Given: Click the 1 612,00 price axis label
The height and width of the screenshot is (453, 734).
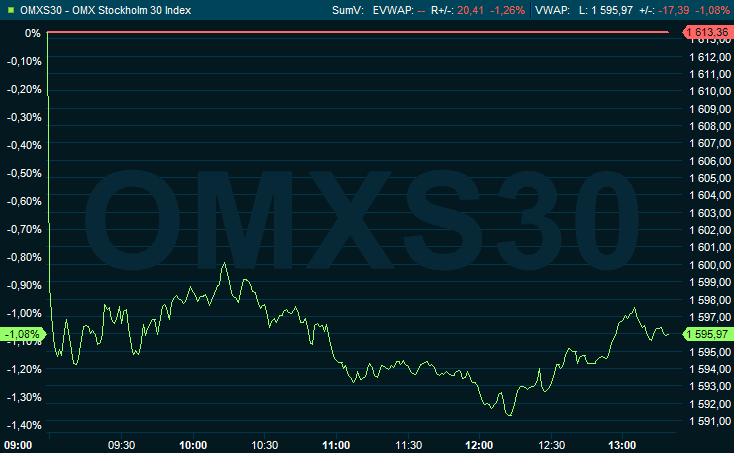Looking at the screenshot, I should click(710, 57).
